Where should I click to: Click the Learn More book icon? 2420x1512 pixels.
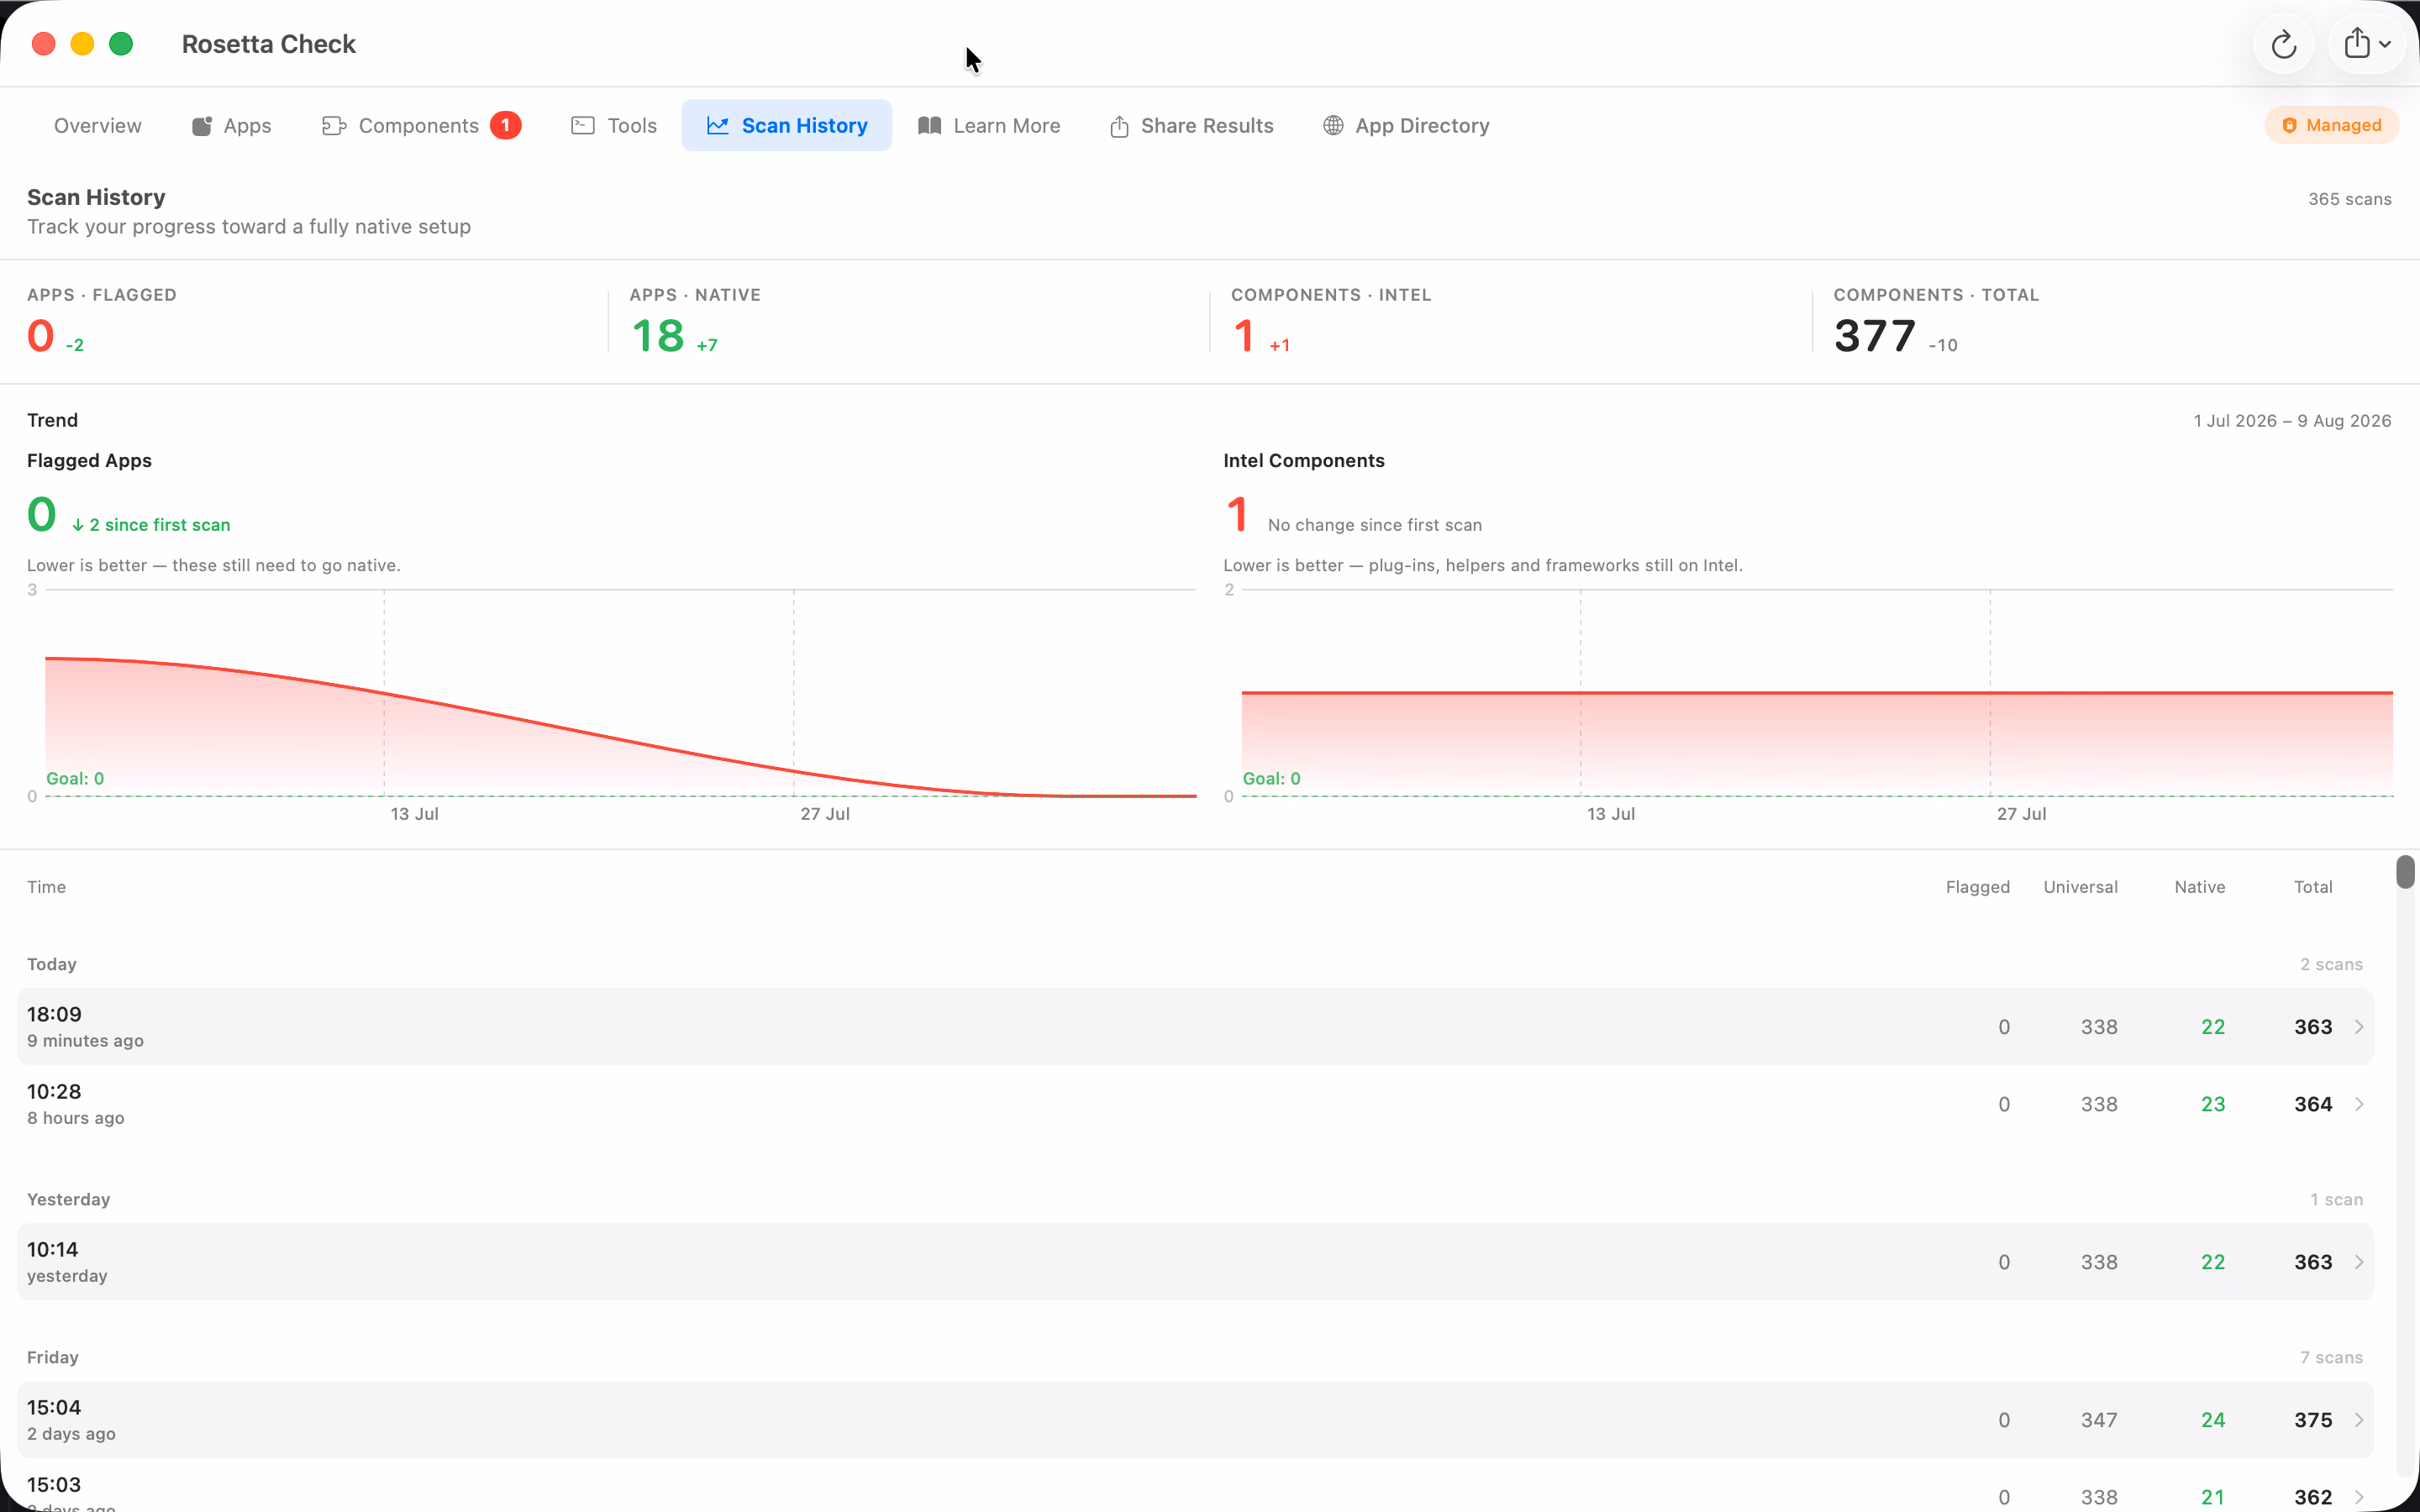[x=930, y=126]
